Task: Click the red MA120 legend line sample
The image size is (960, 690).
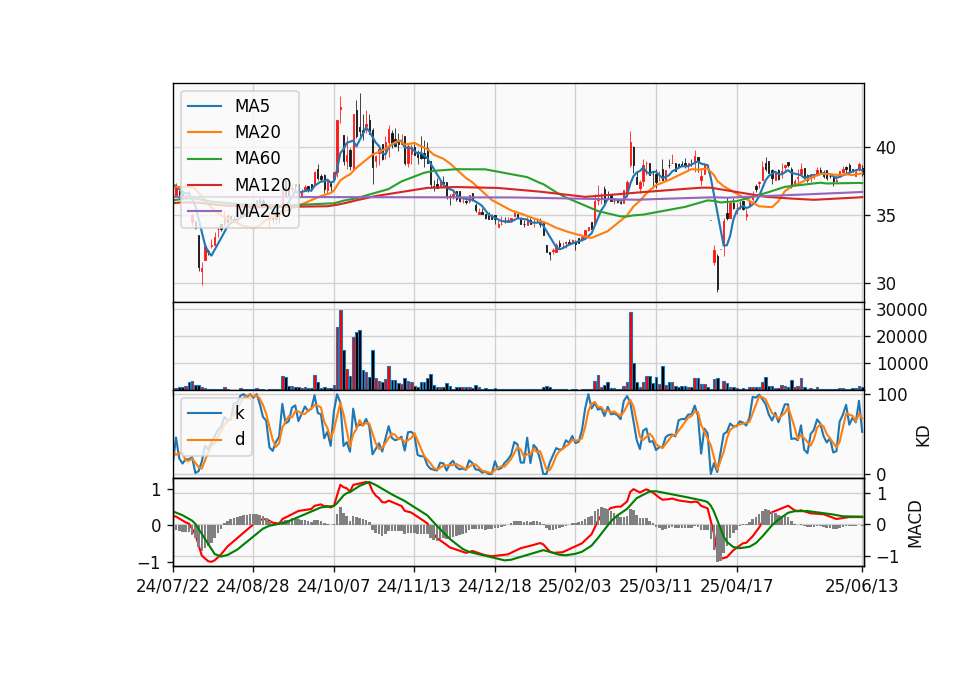Action: click(204, 185)
